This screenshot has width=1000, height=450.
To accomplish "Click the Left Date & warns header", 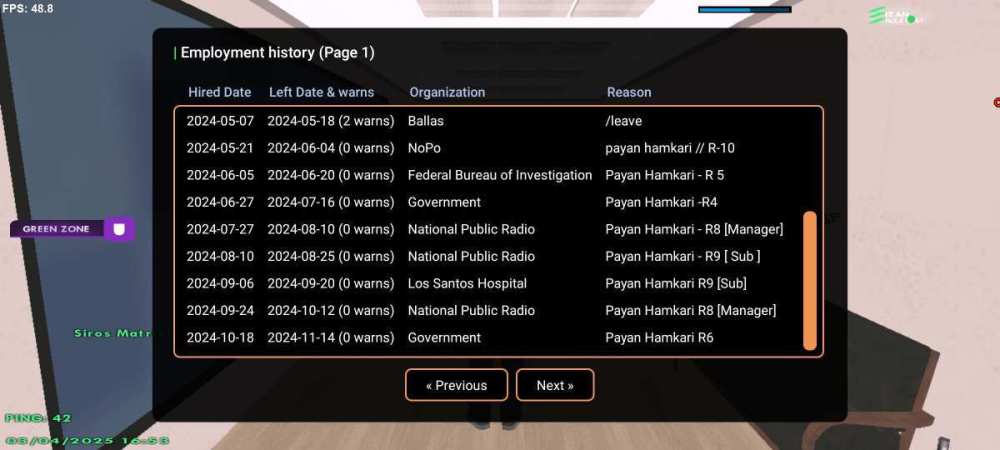I will 321,92.
